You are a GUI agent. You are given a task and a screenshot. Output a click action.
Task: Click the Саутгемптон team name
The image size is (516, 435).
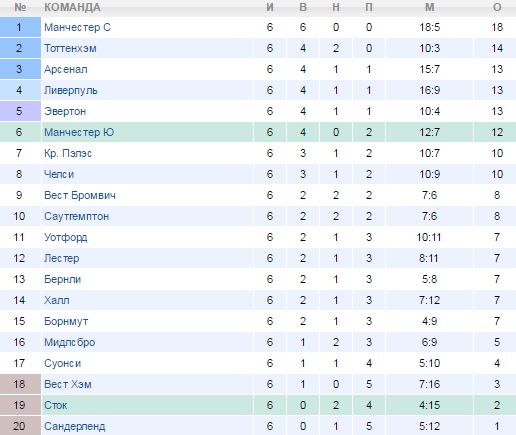76,216
